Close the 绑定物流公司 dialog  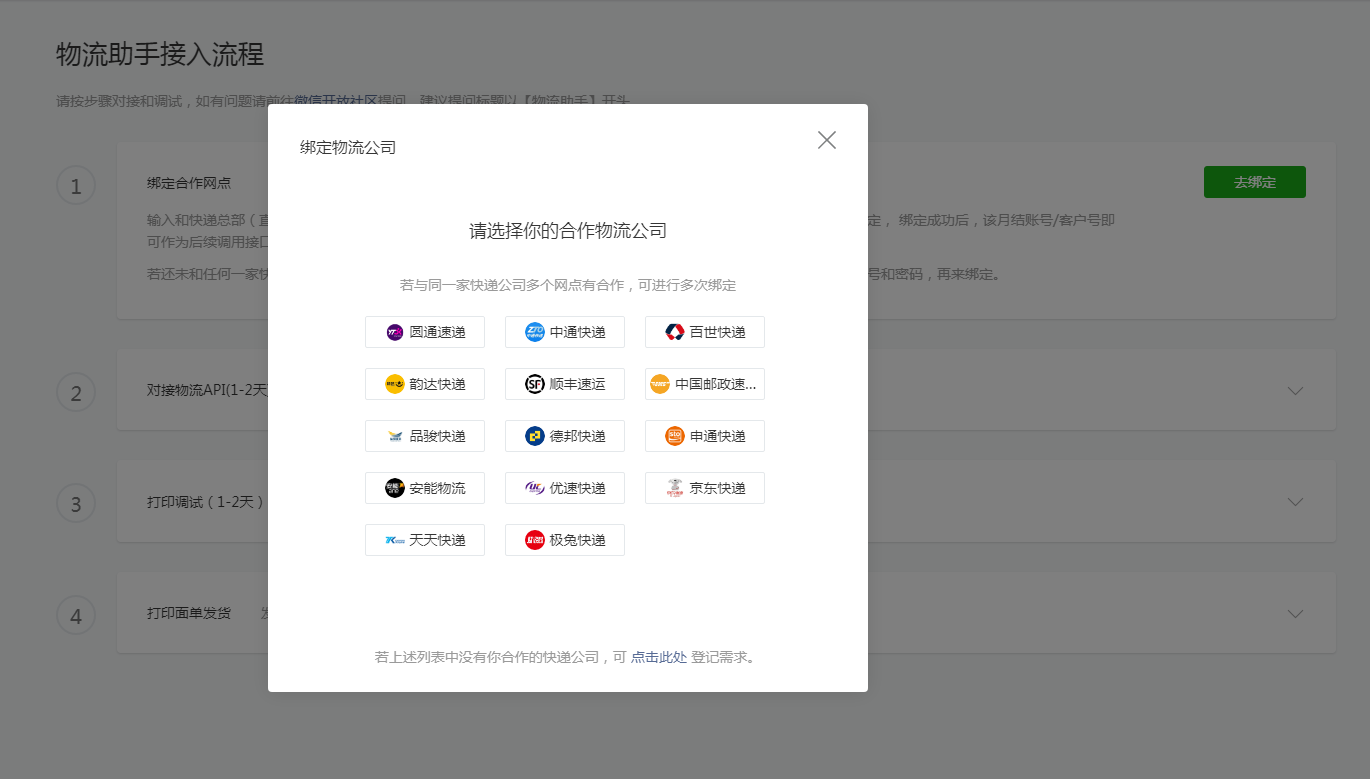826,140
